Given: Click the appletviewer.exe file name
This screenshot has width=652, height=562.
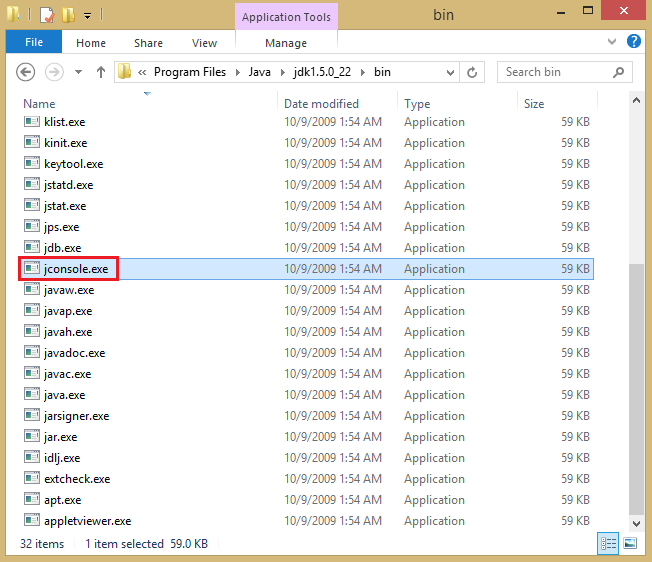Looking at the screenshot, I should [x=87, y=521].
